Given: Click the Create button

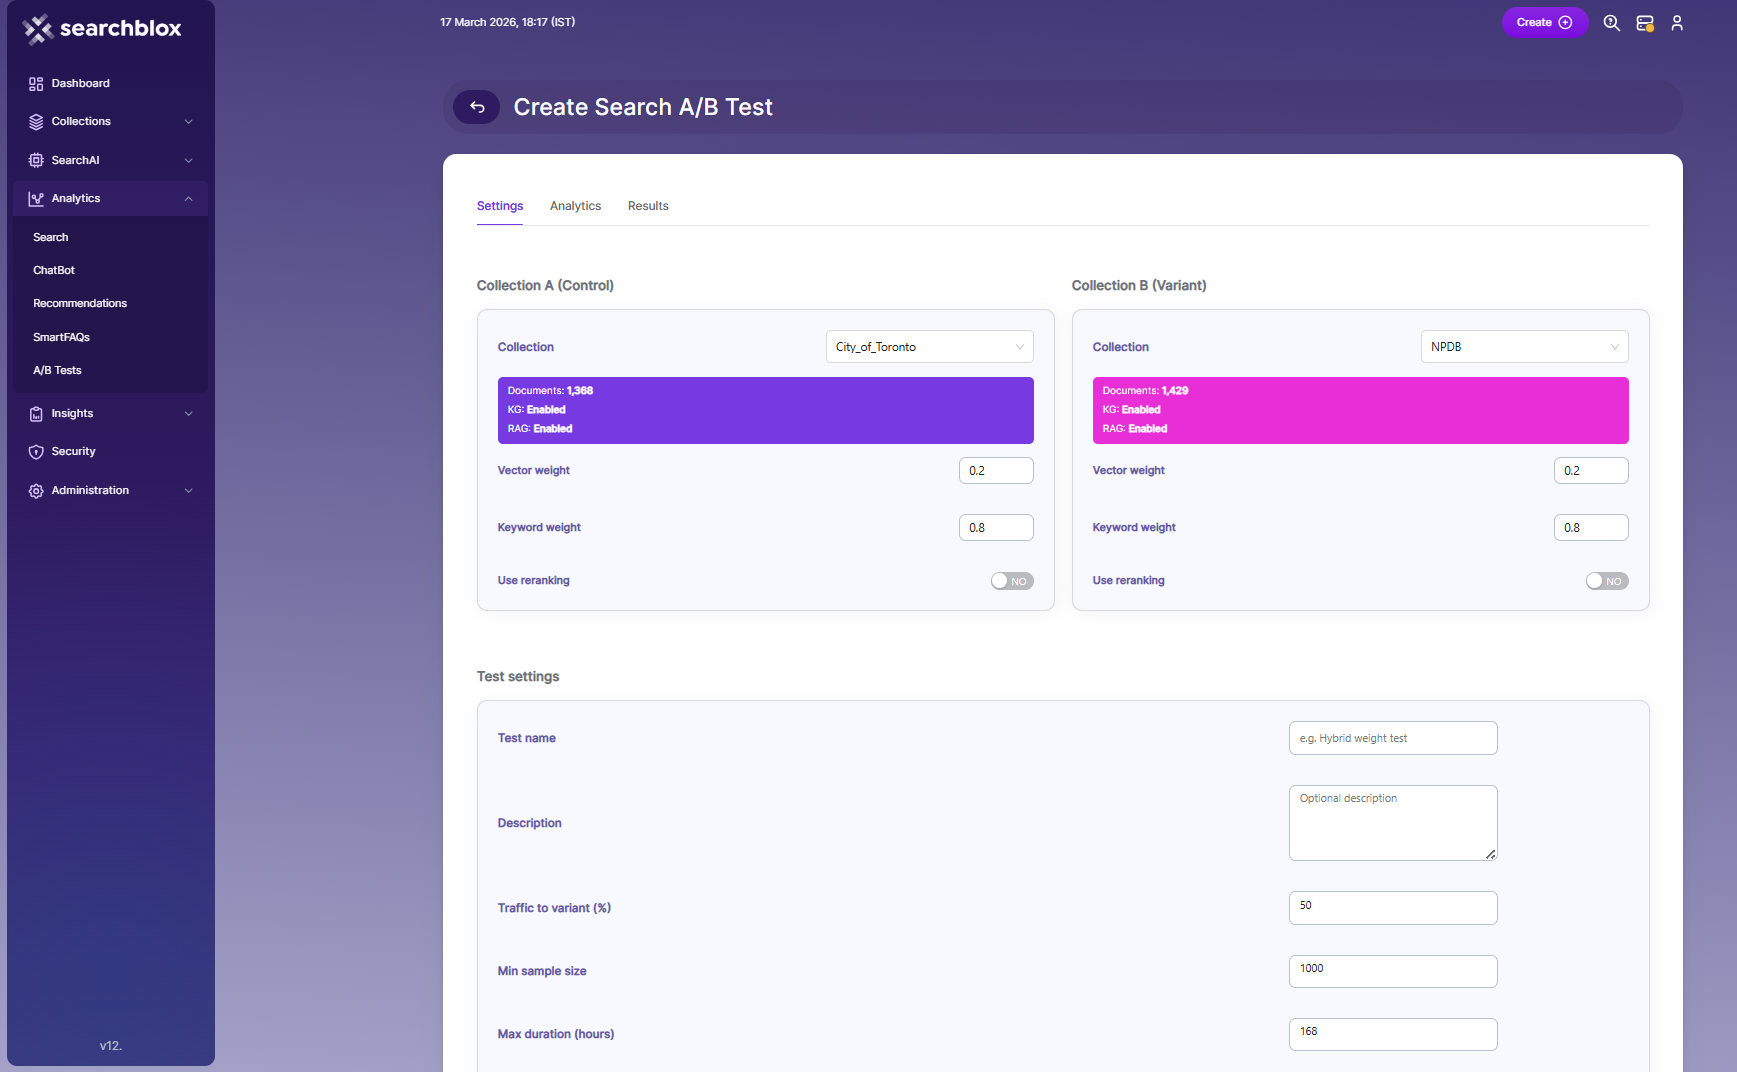Looking at the screenshot, I should click(1544, 23).
